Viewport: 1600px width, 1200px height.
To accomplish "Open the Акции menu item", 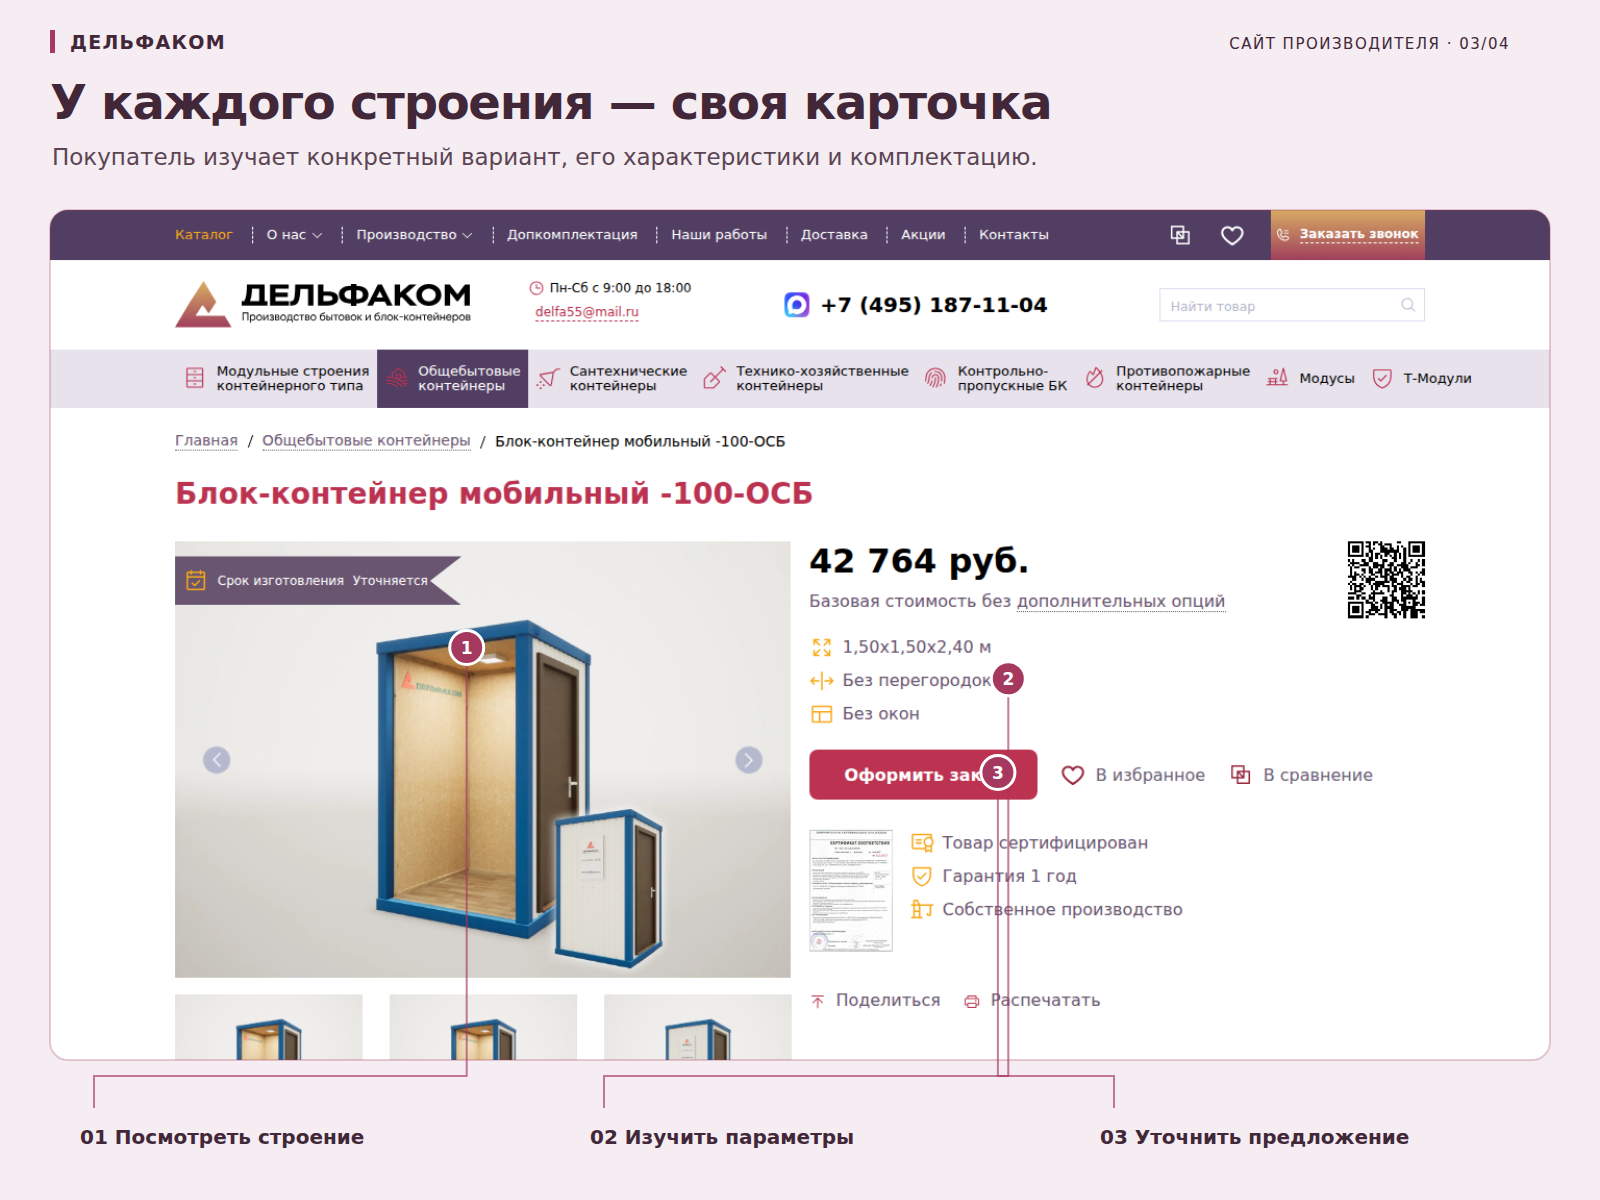I will click(x=923, y=235).
